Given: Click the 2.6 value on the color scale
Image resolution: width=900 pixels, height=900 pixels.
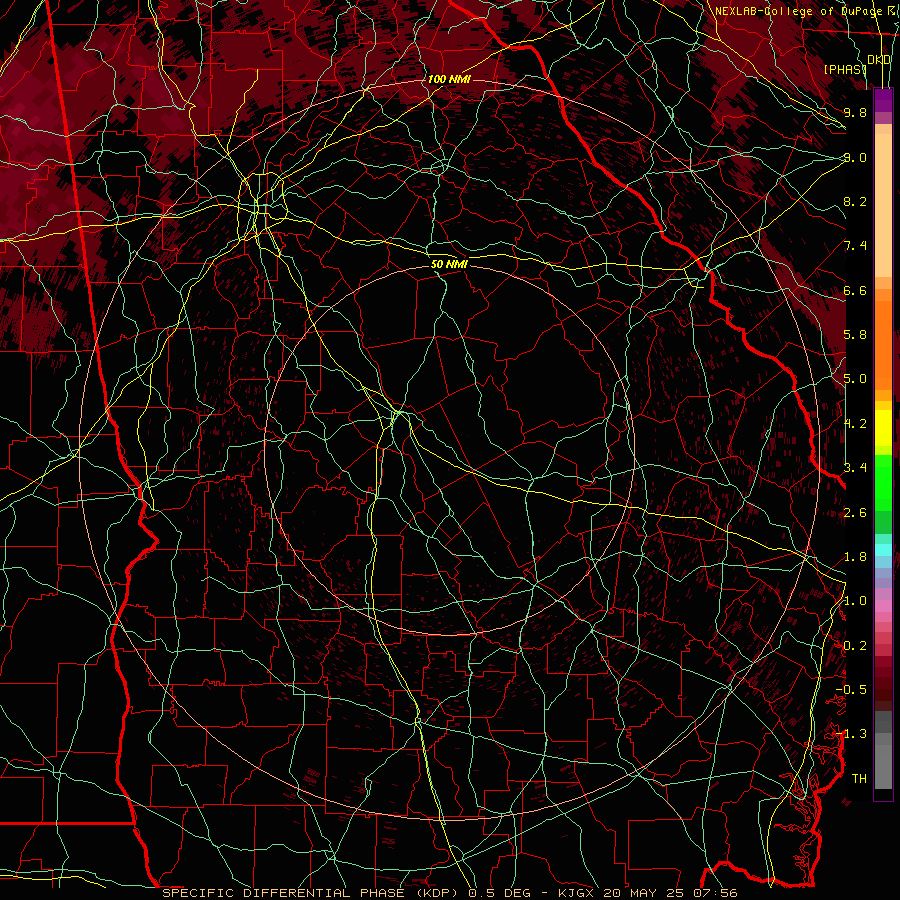Looking at the screenshot, I should [855, 513].
